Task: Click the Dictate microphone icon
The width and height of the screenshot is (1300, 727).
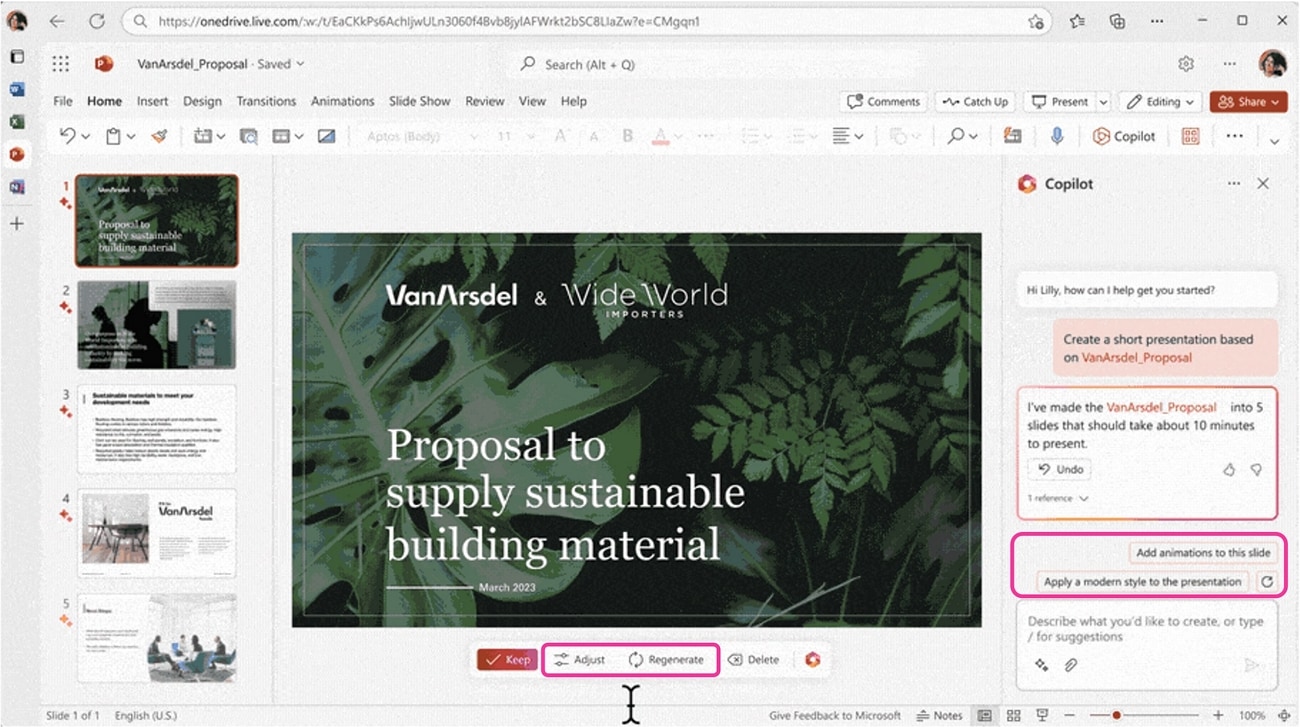Action: (x=1057, y=136)
